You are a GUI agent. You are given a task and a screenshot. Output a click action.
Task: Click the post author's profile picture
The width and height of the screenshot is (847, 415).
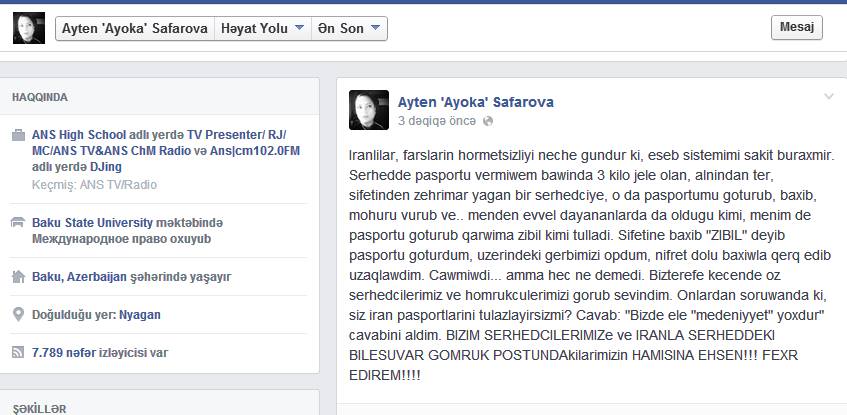click(x=369, y=110)
